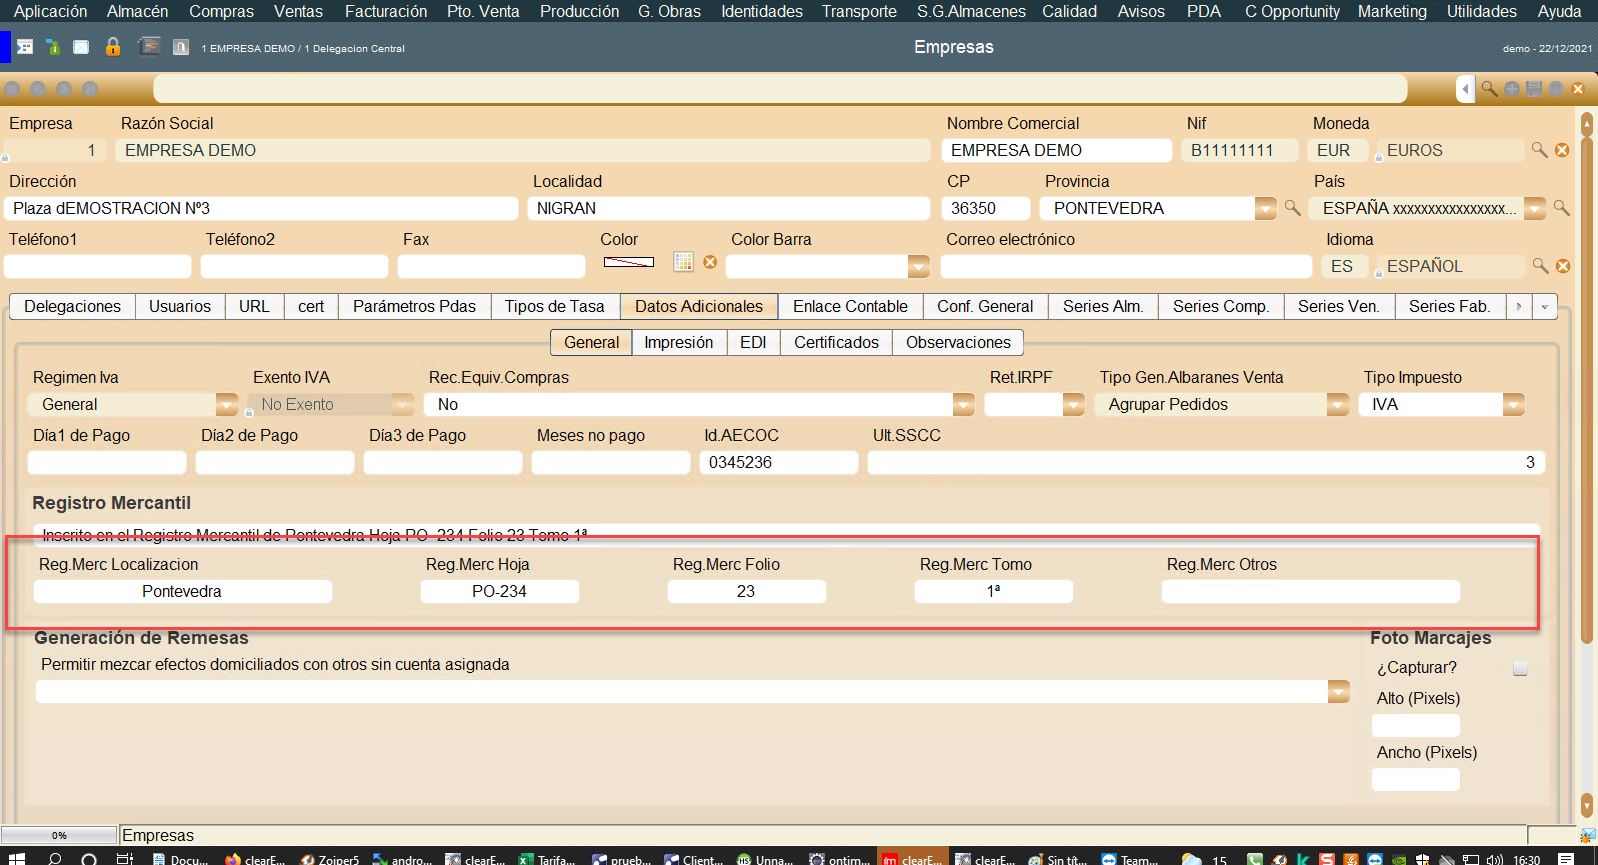
Task: Open the Delegaciones tab
Action: tap(72, 306)
